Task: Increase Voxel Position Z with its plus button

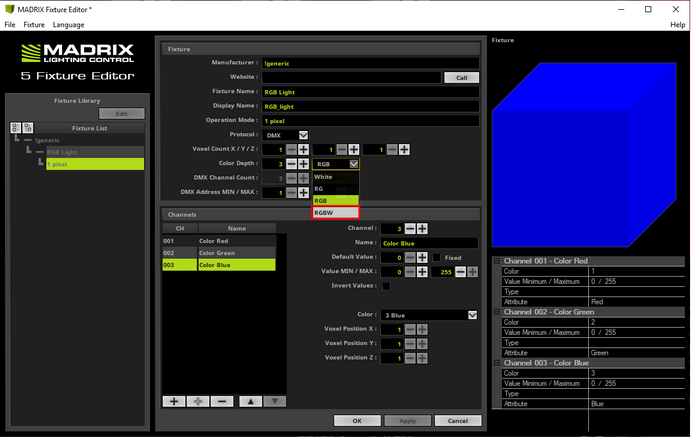Action: pos(422,358)
